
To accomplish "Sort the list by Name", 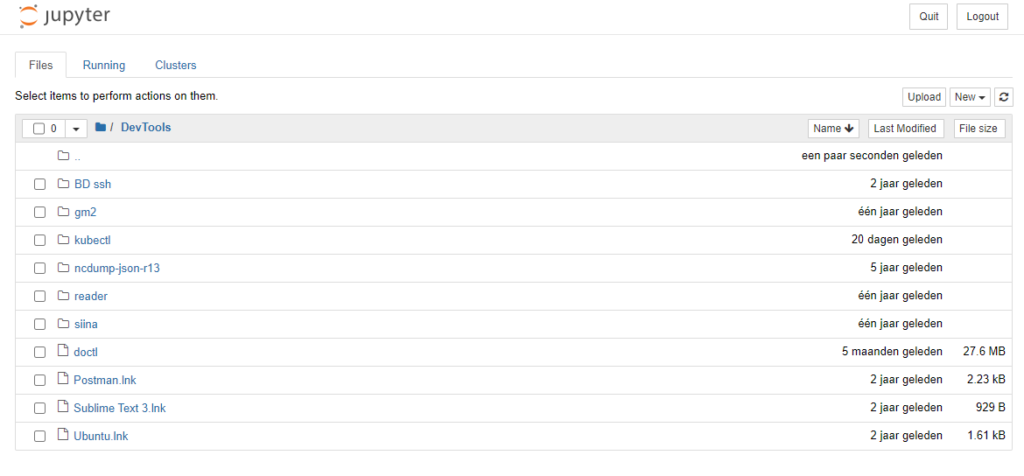I will tap(834, 128).
